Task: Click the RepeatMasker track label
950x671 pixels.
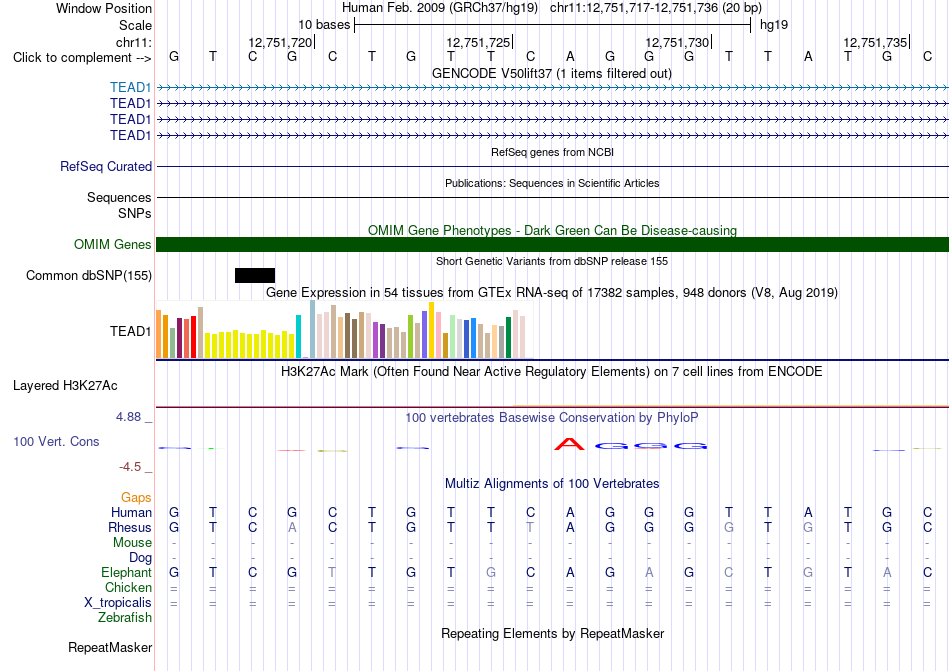Action: [x=110, y=647]
